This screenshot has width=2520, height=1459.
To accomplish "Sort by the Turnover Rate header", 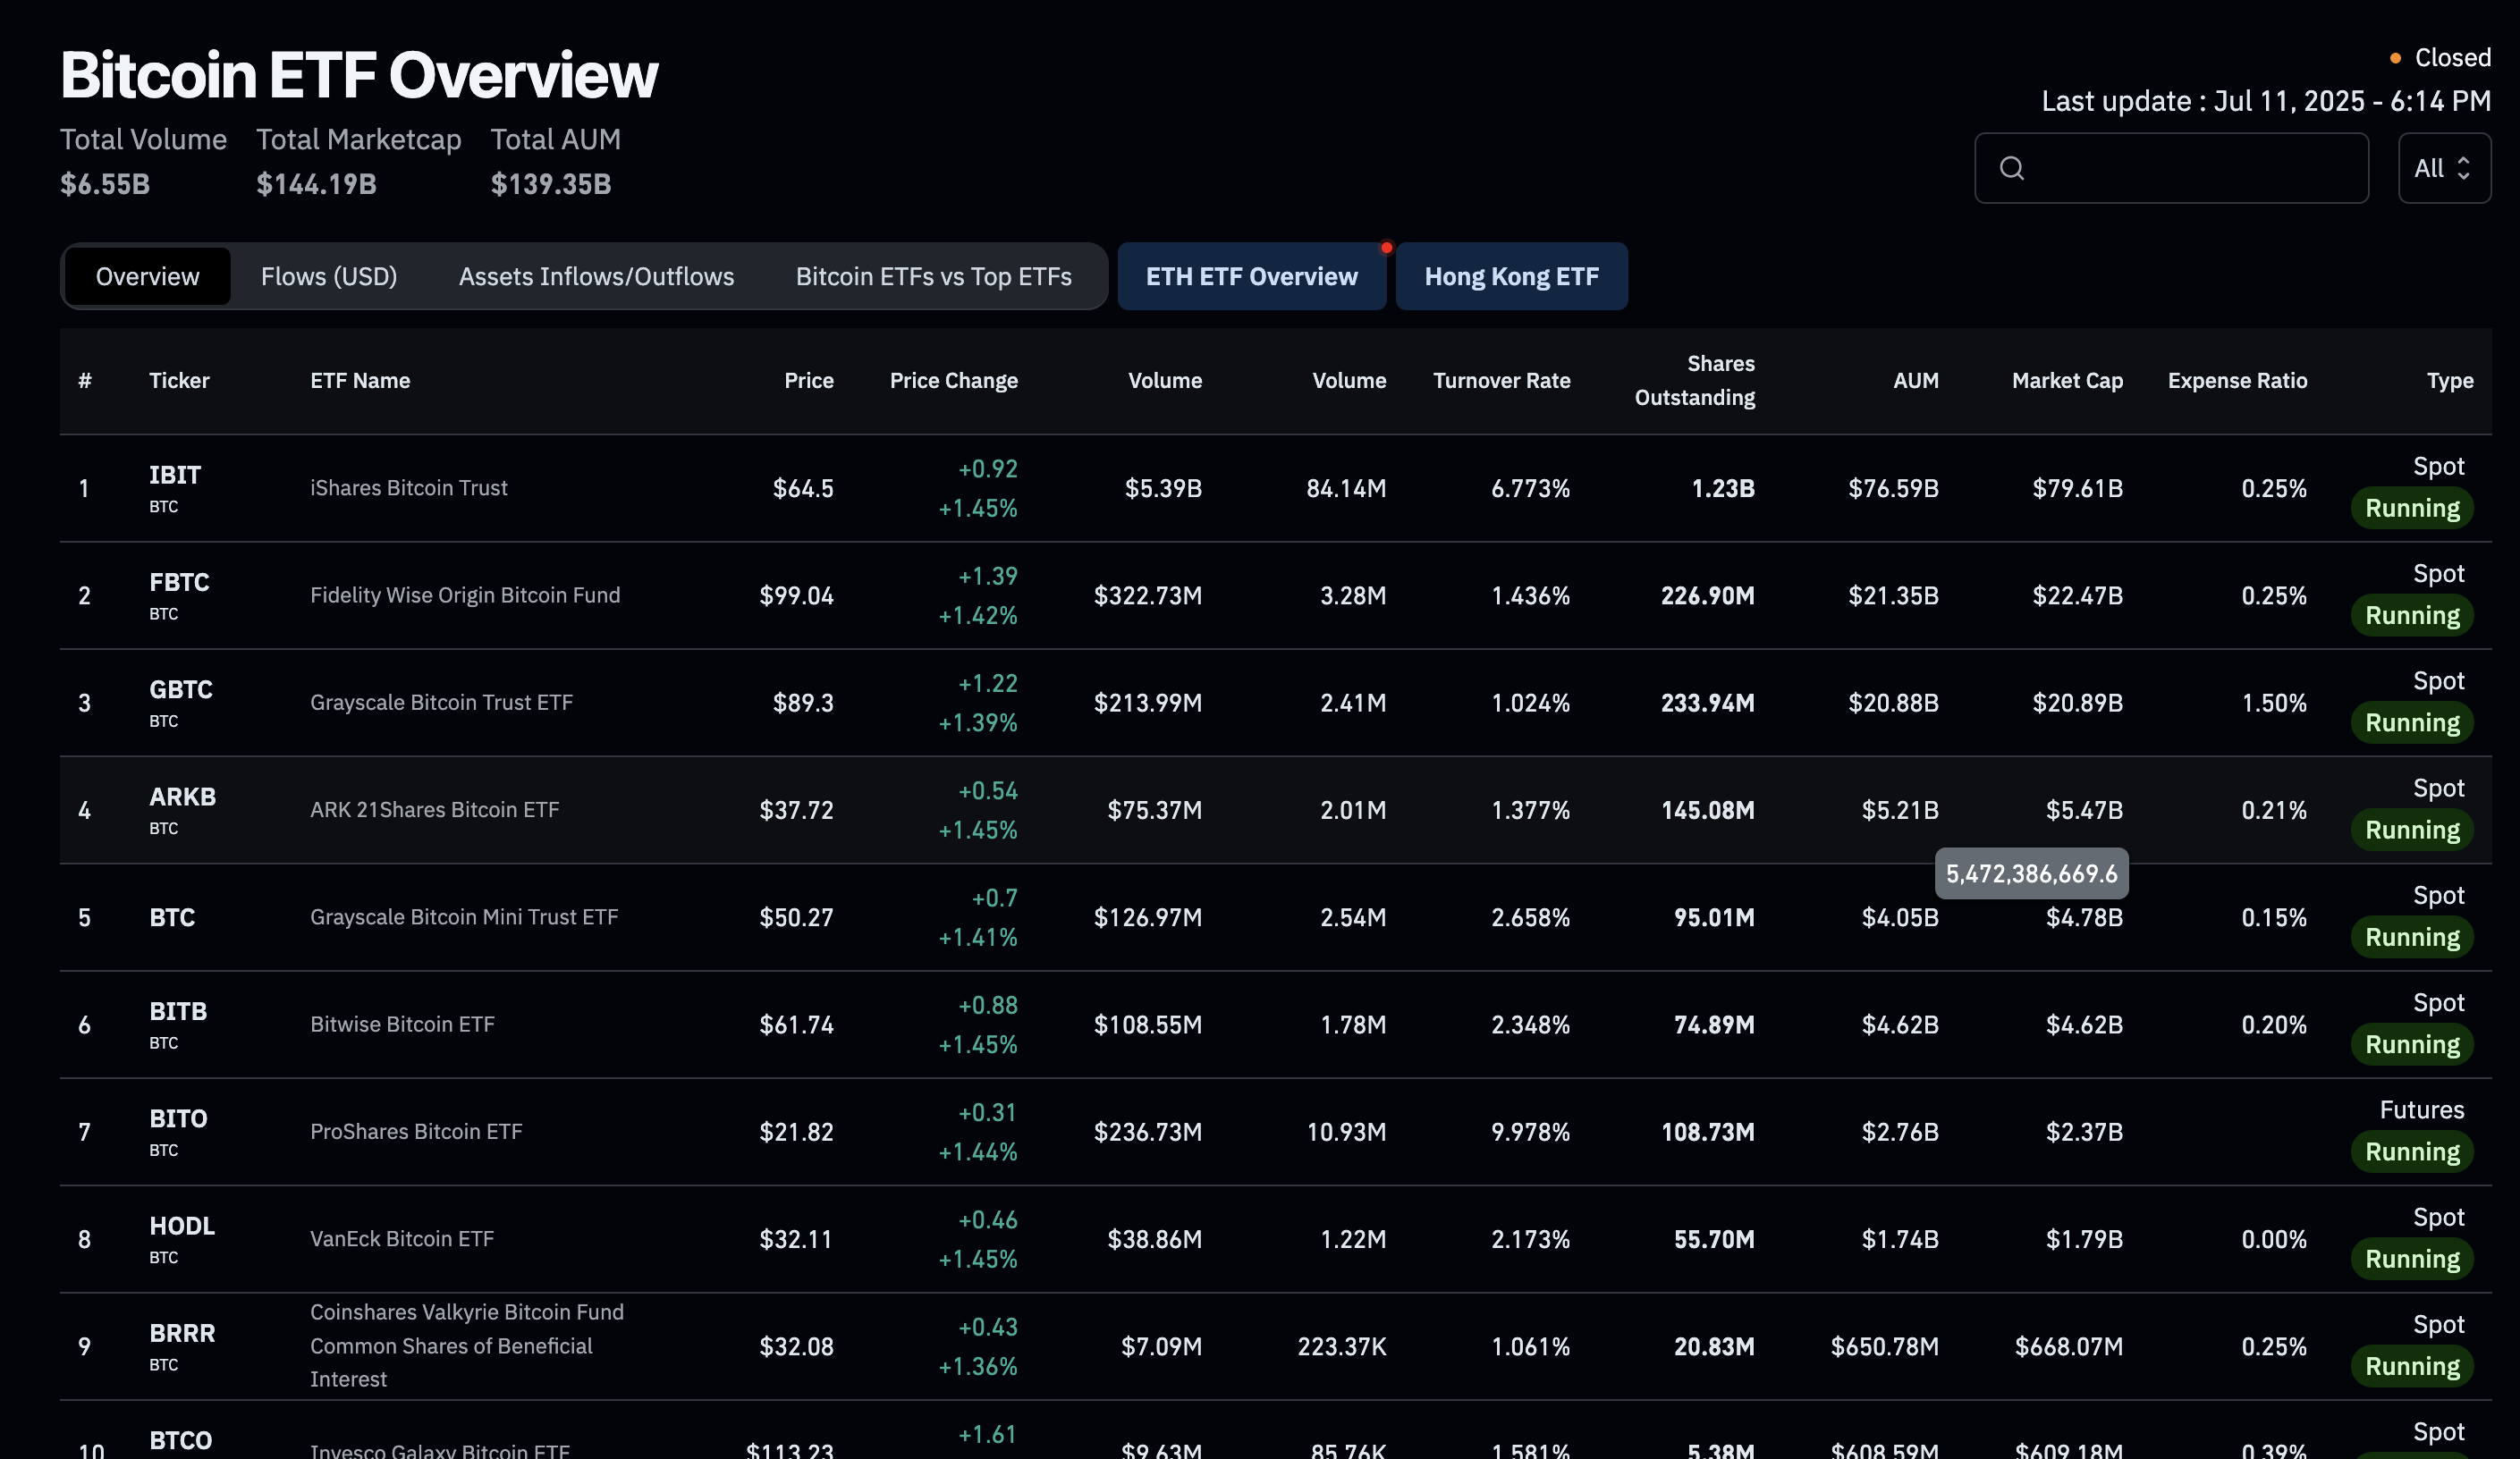I will click(x=1501, y=380).
